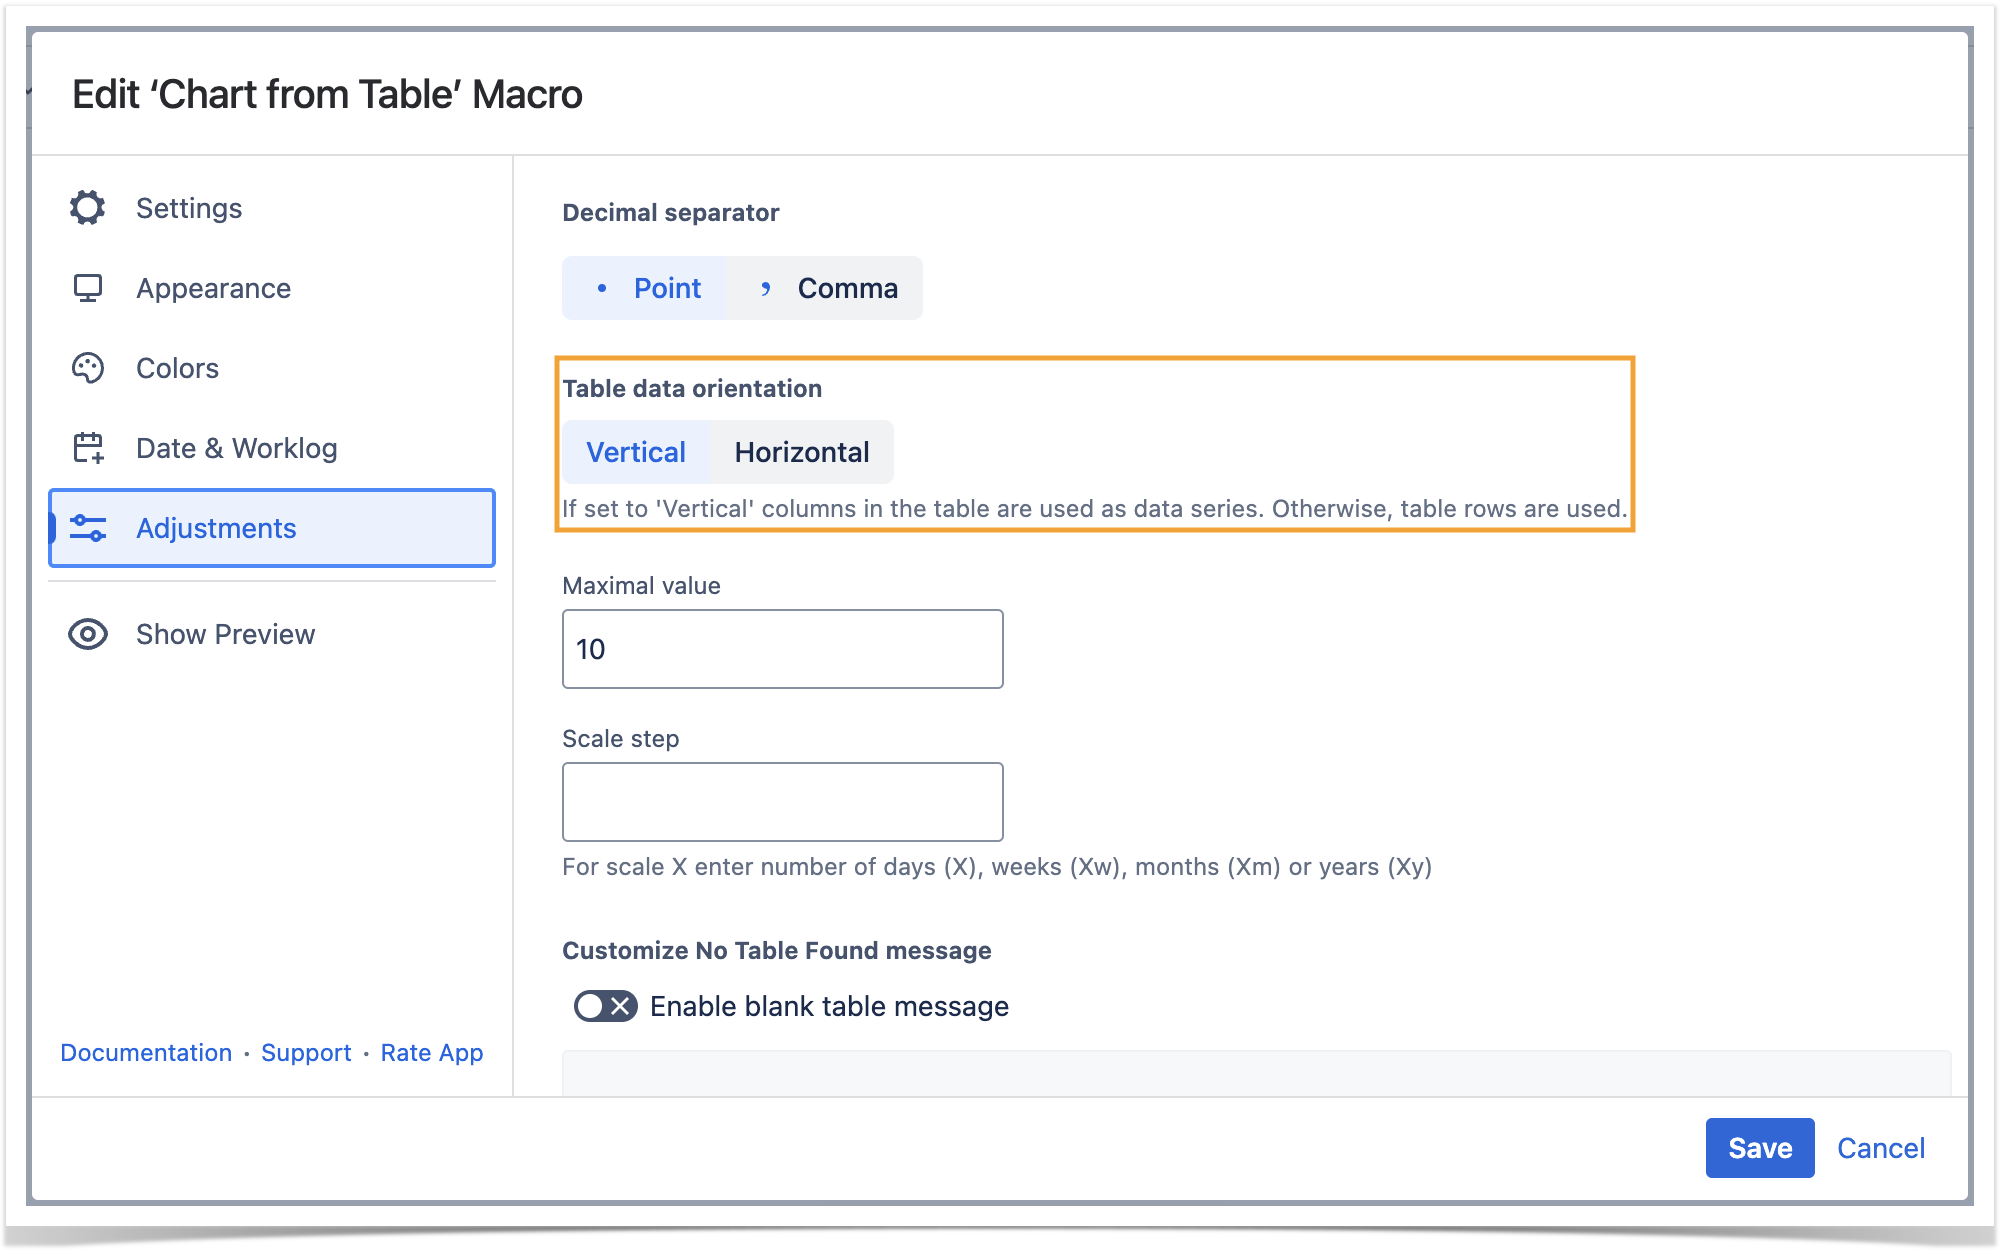Viewport: 2008px width, 1255px height.
Task: Click the Appearance monitor icon
Action: [x=88, y=288]
